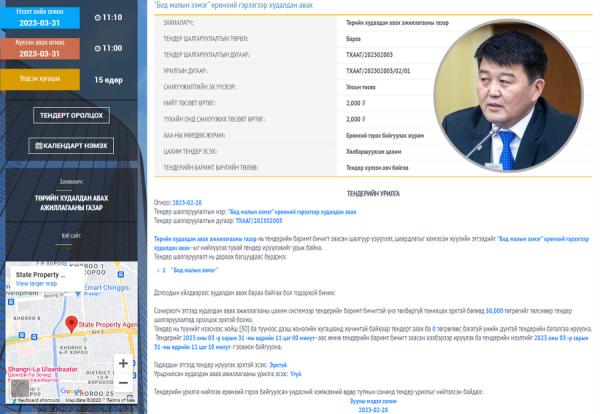The width and height of the screenshot is (600, 414).
Task: Click tender number ТХААГ/202302003 in the table
Action: click(369, 55)
